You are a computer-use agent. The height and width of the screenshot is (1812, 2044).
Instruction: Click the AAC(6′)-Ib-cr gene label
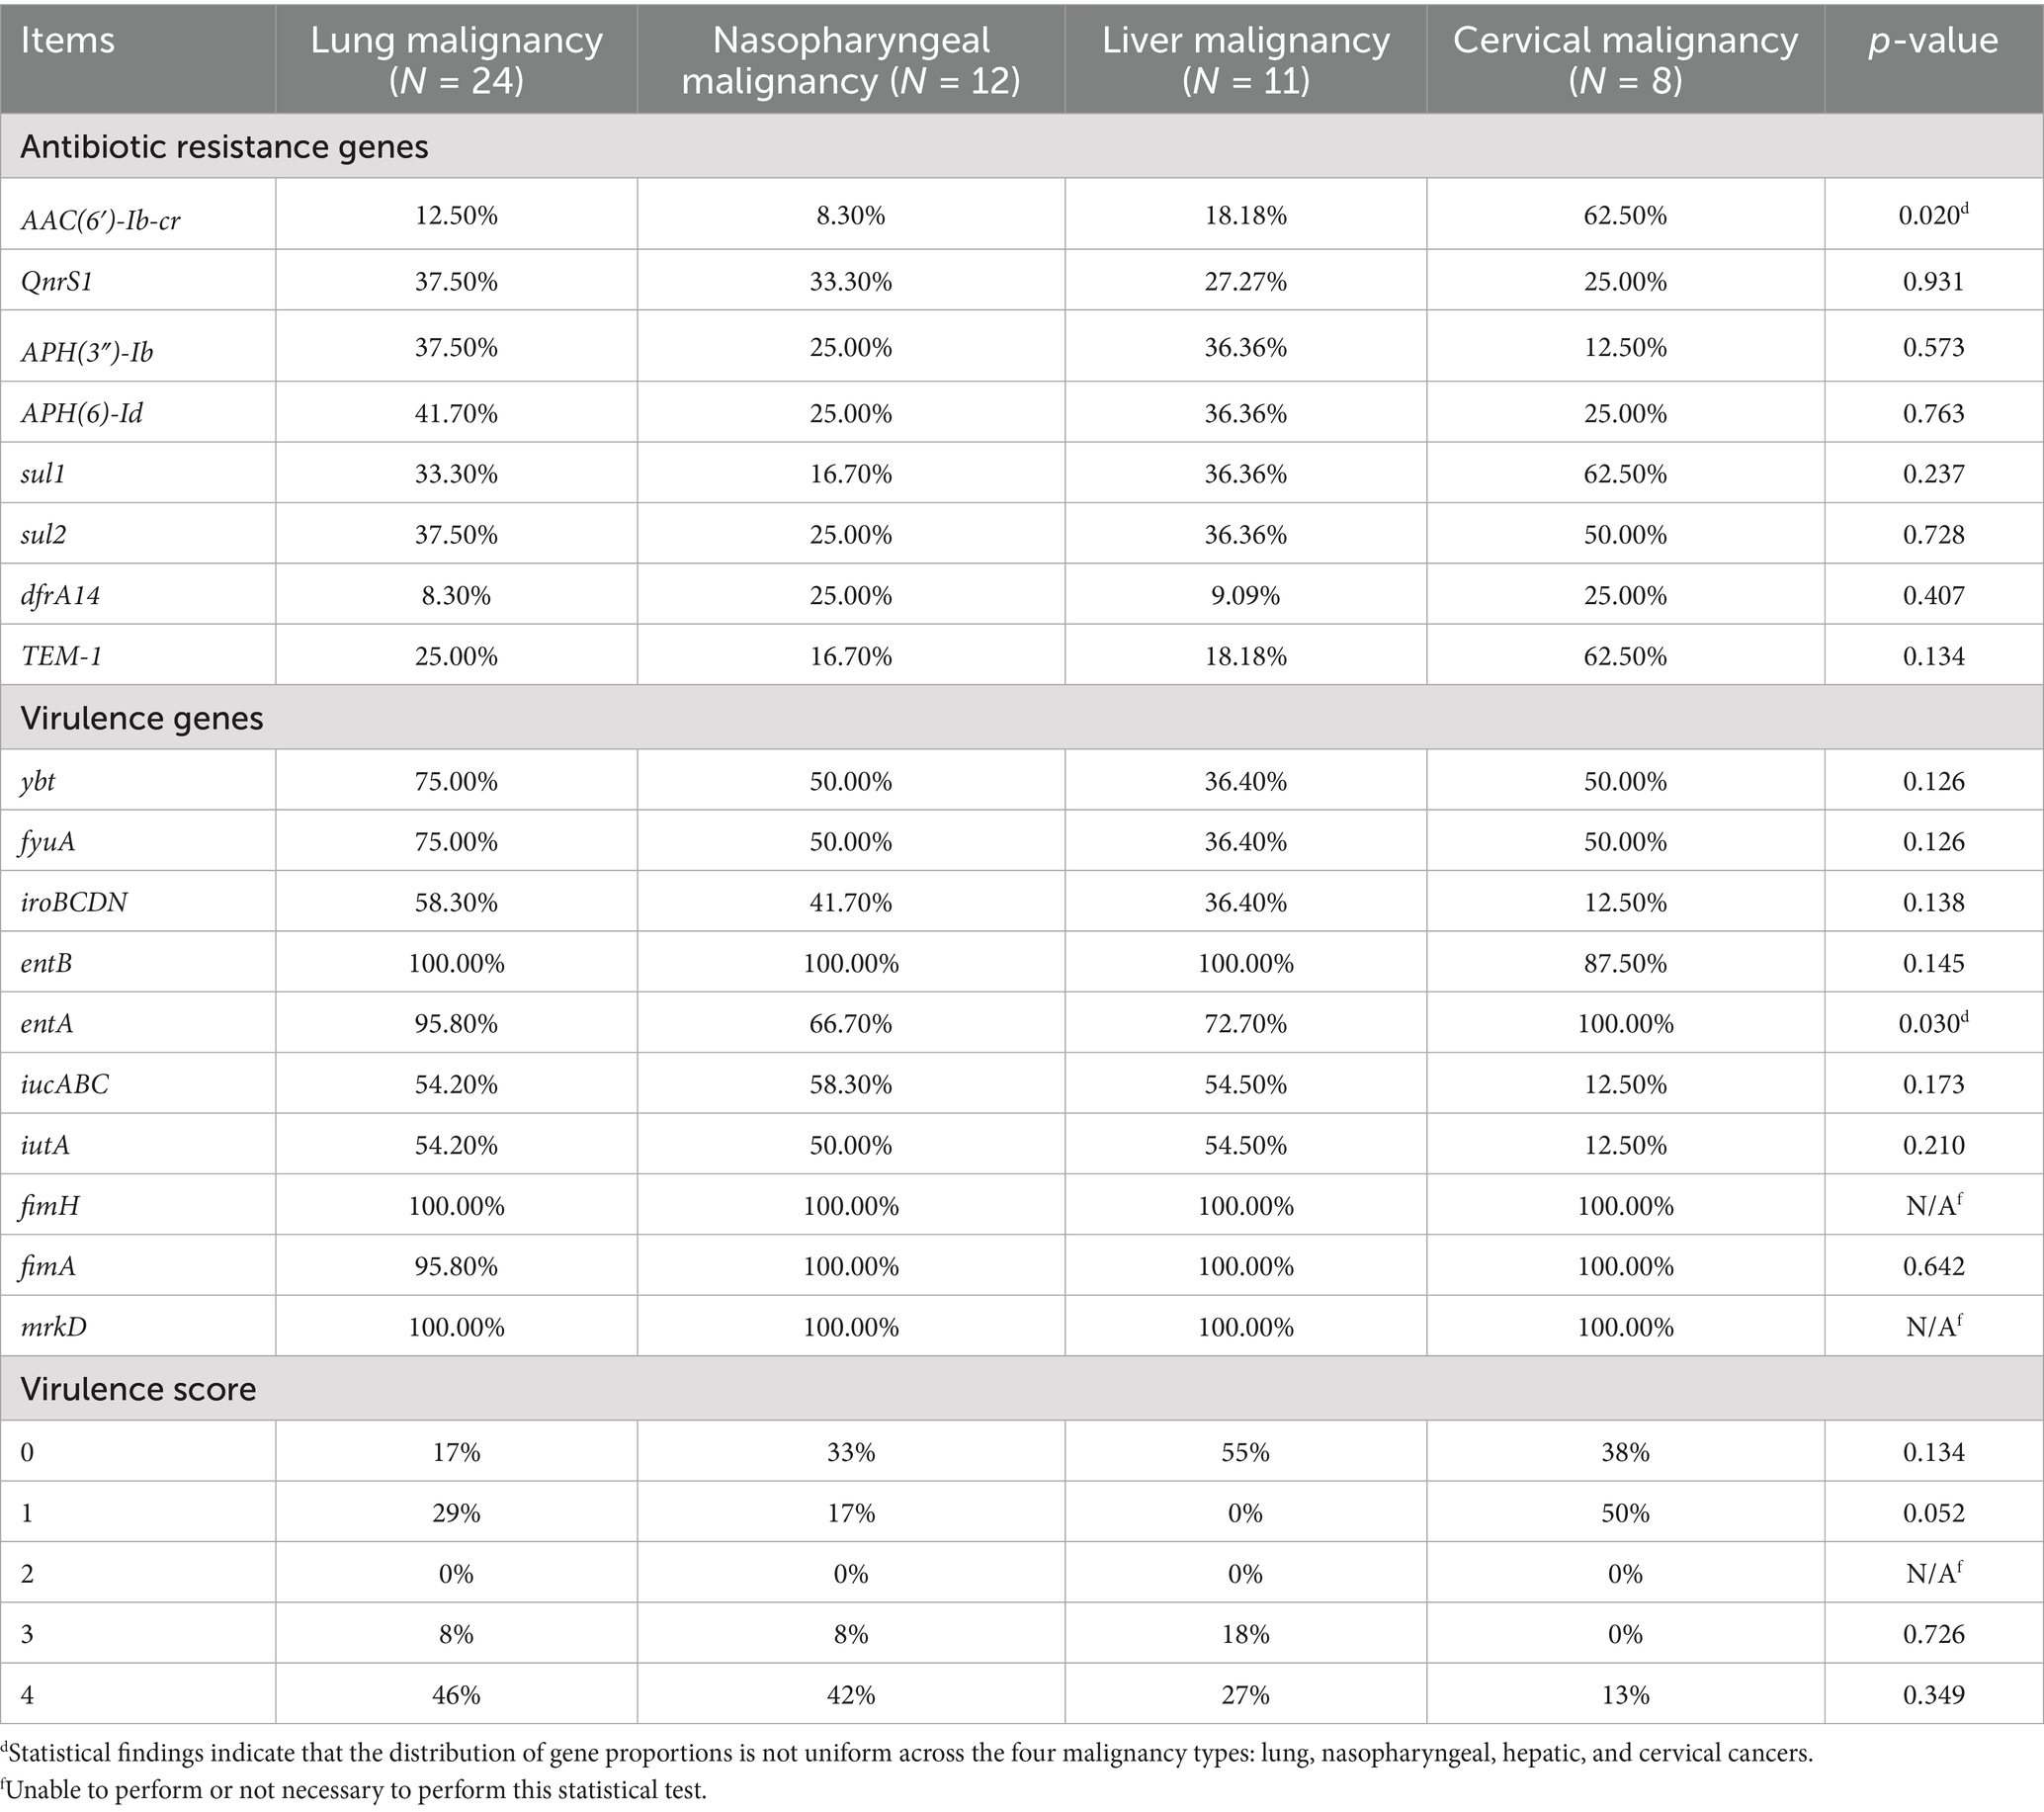(100, 218)
